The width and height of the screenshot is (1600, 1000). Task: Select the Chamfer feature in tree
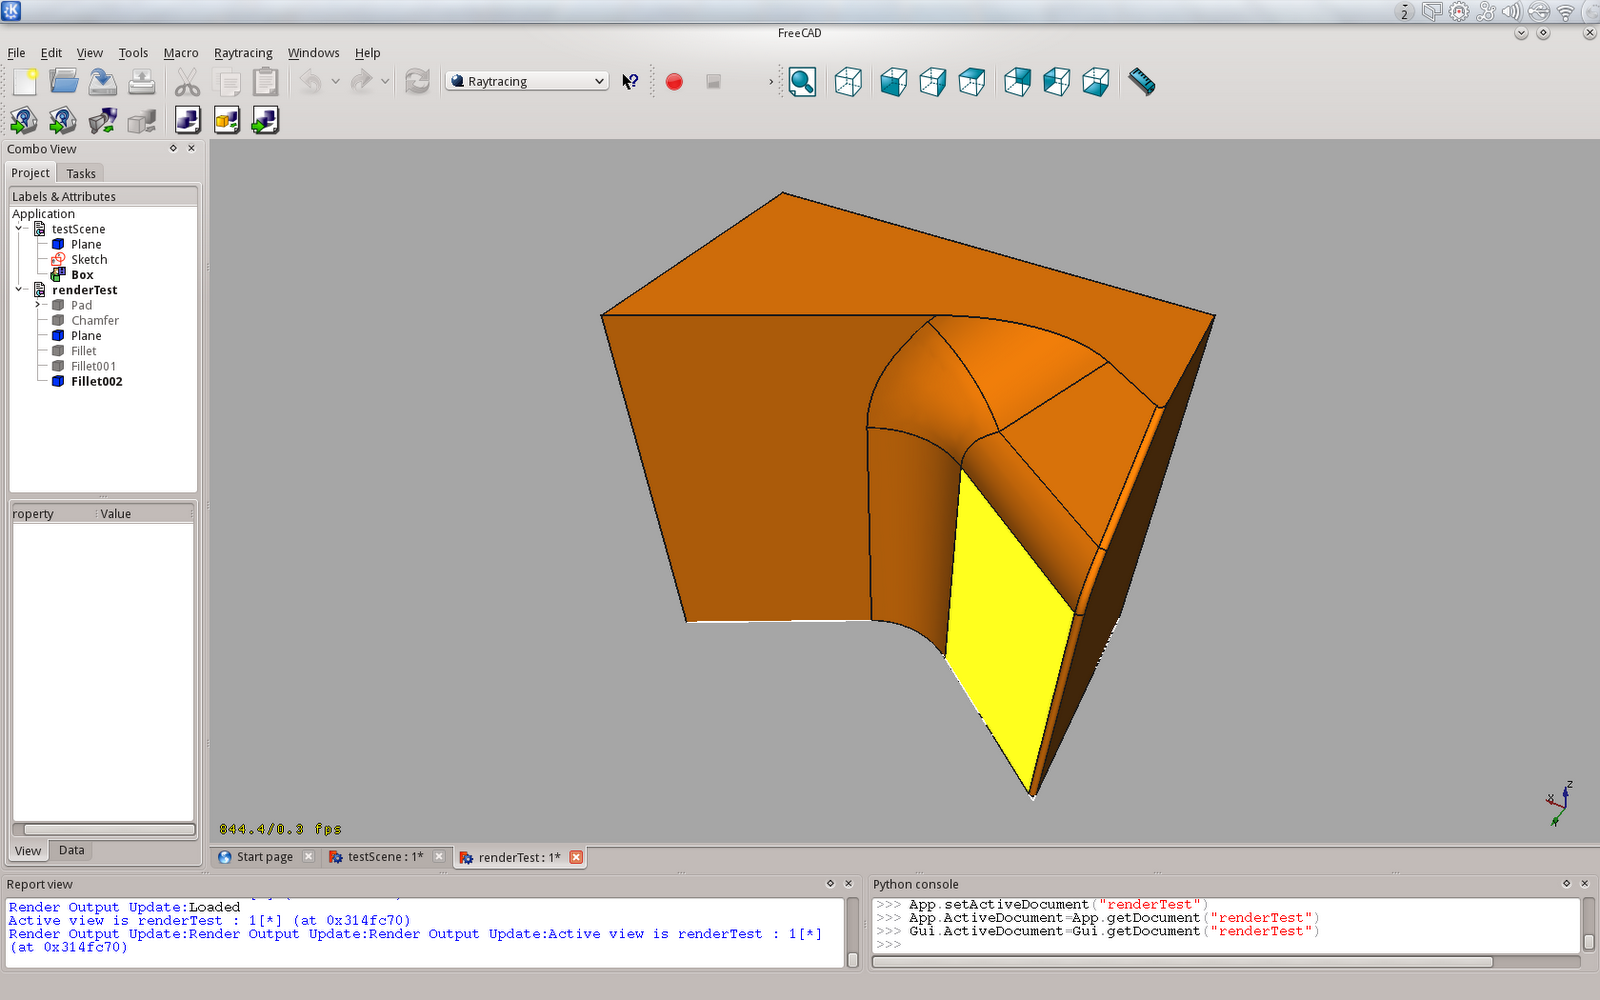94,320
